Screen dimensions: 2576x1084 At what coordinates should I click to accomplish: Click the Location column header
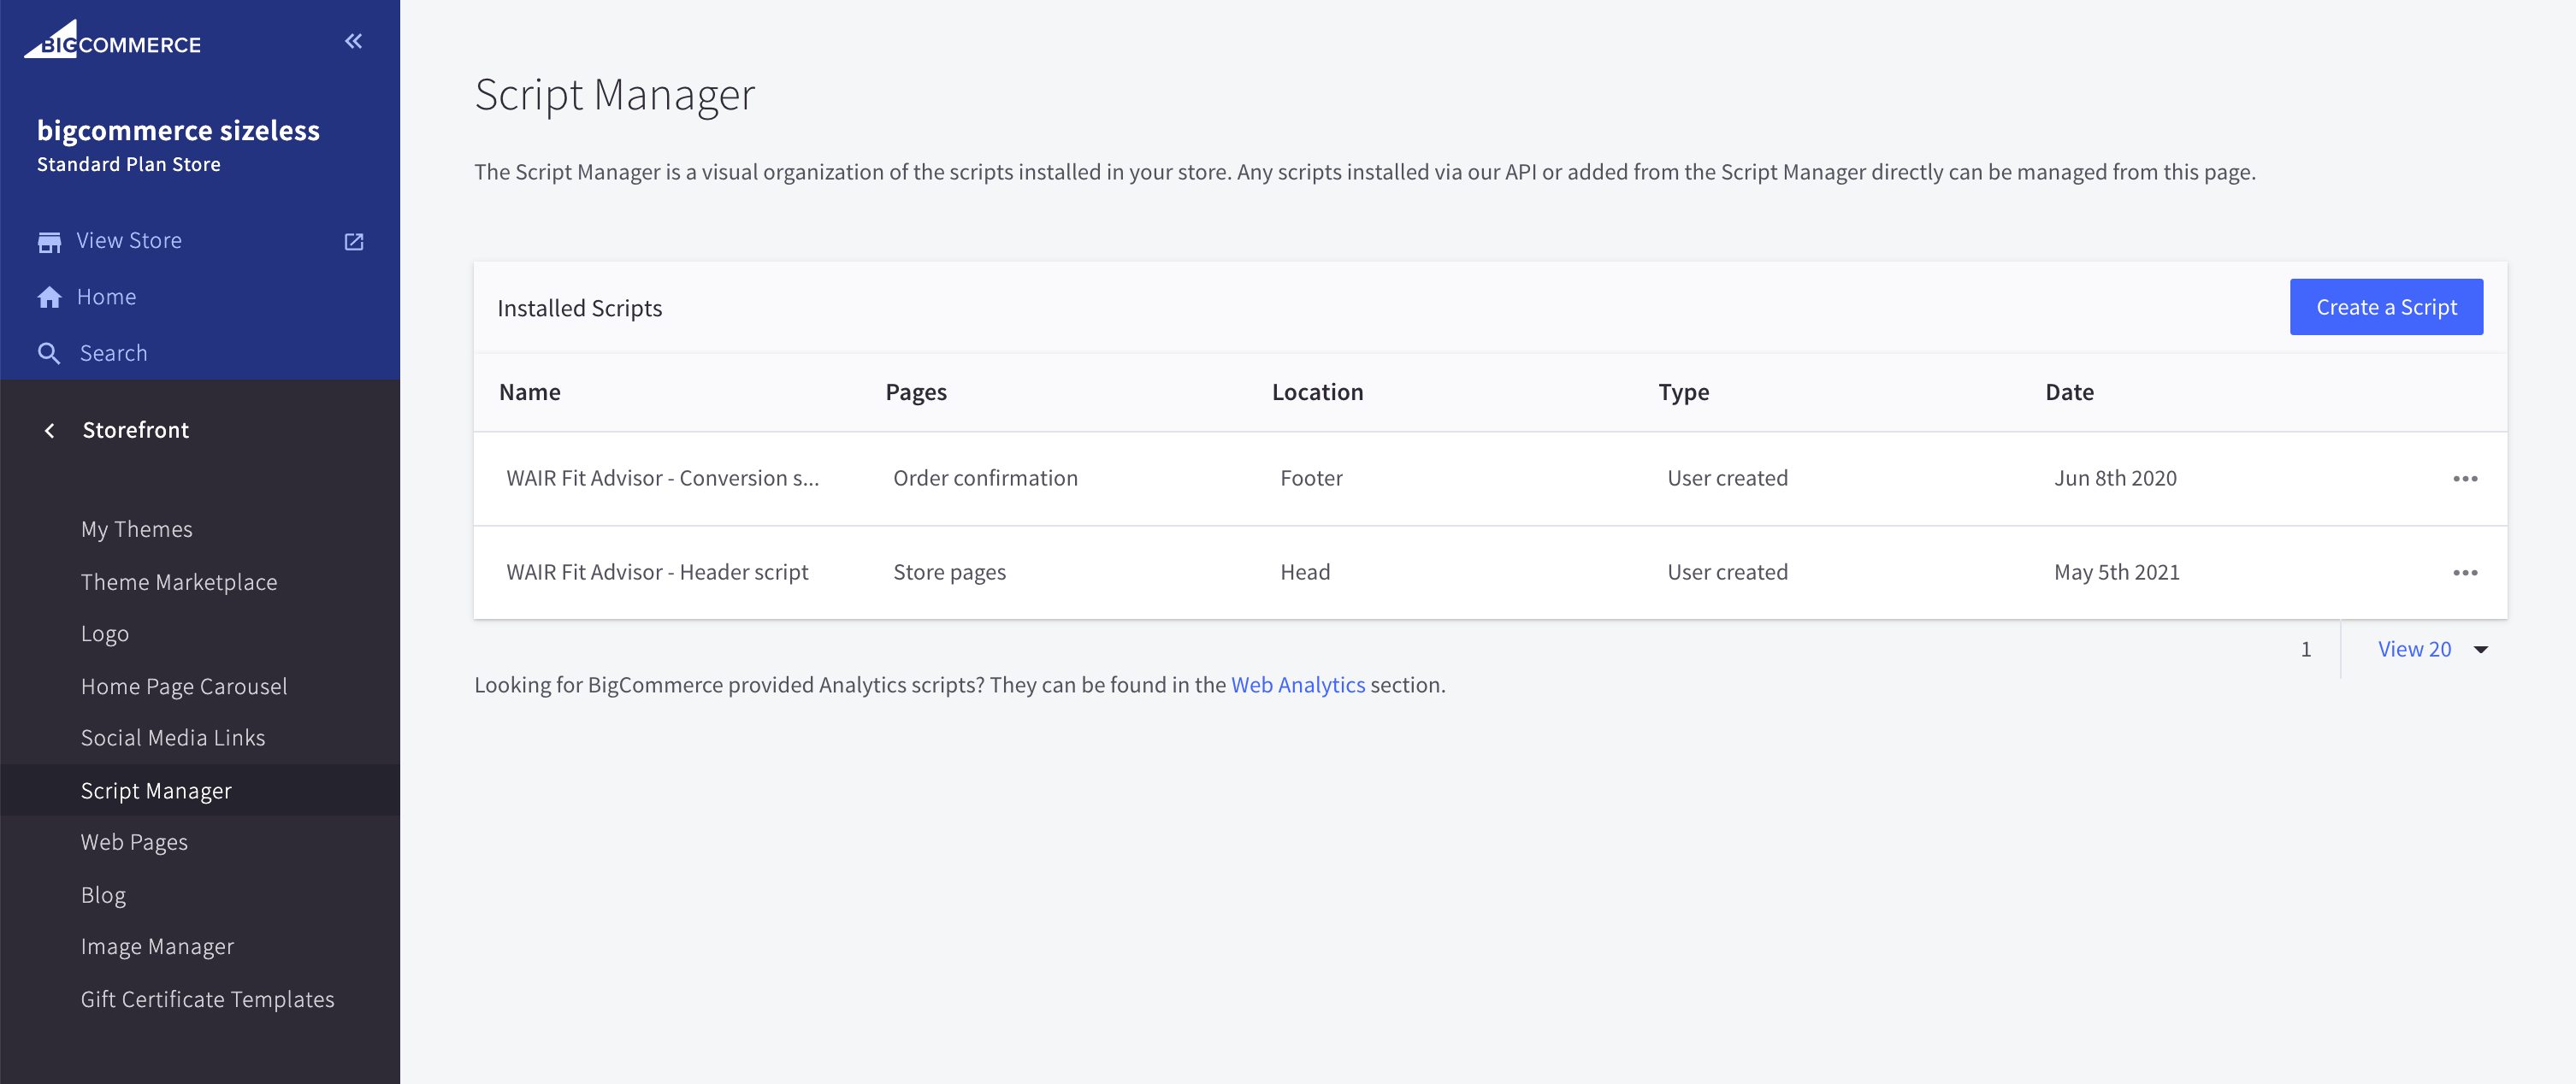1317,392
